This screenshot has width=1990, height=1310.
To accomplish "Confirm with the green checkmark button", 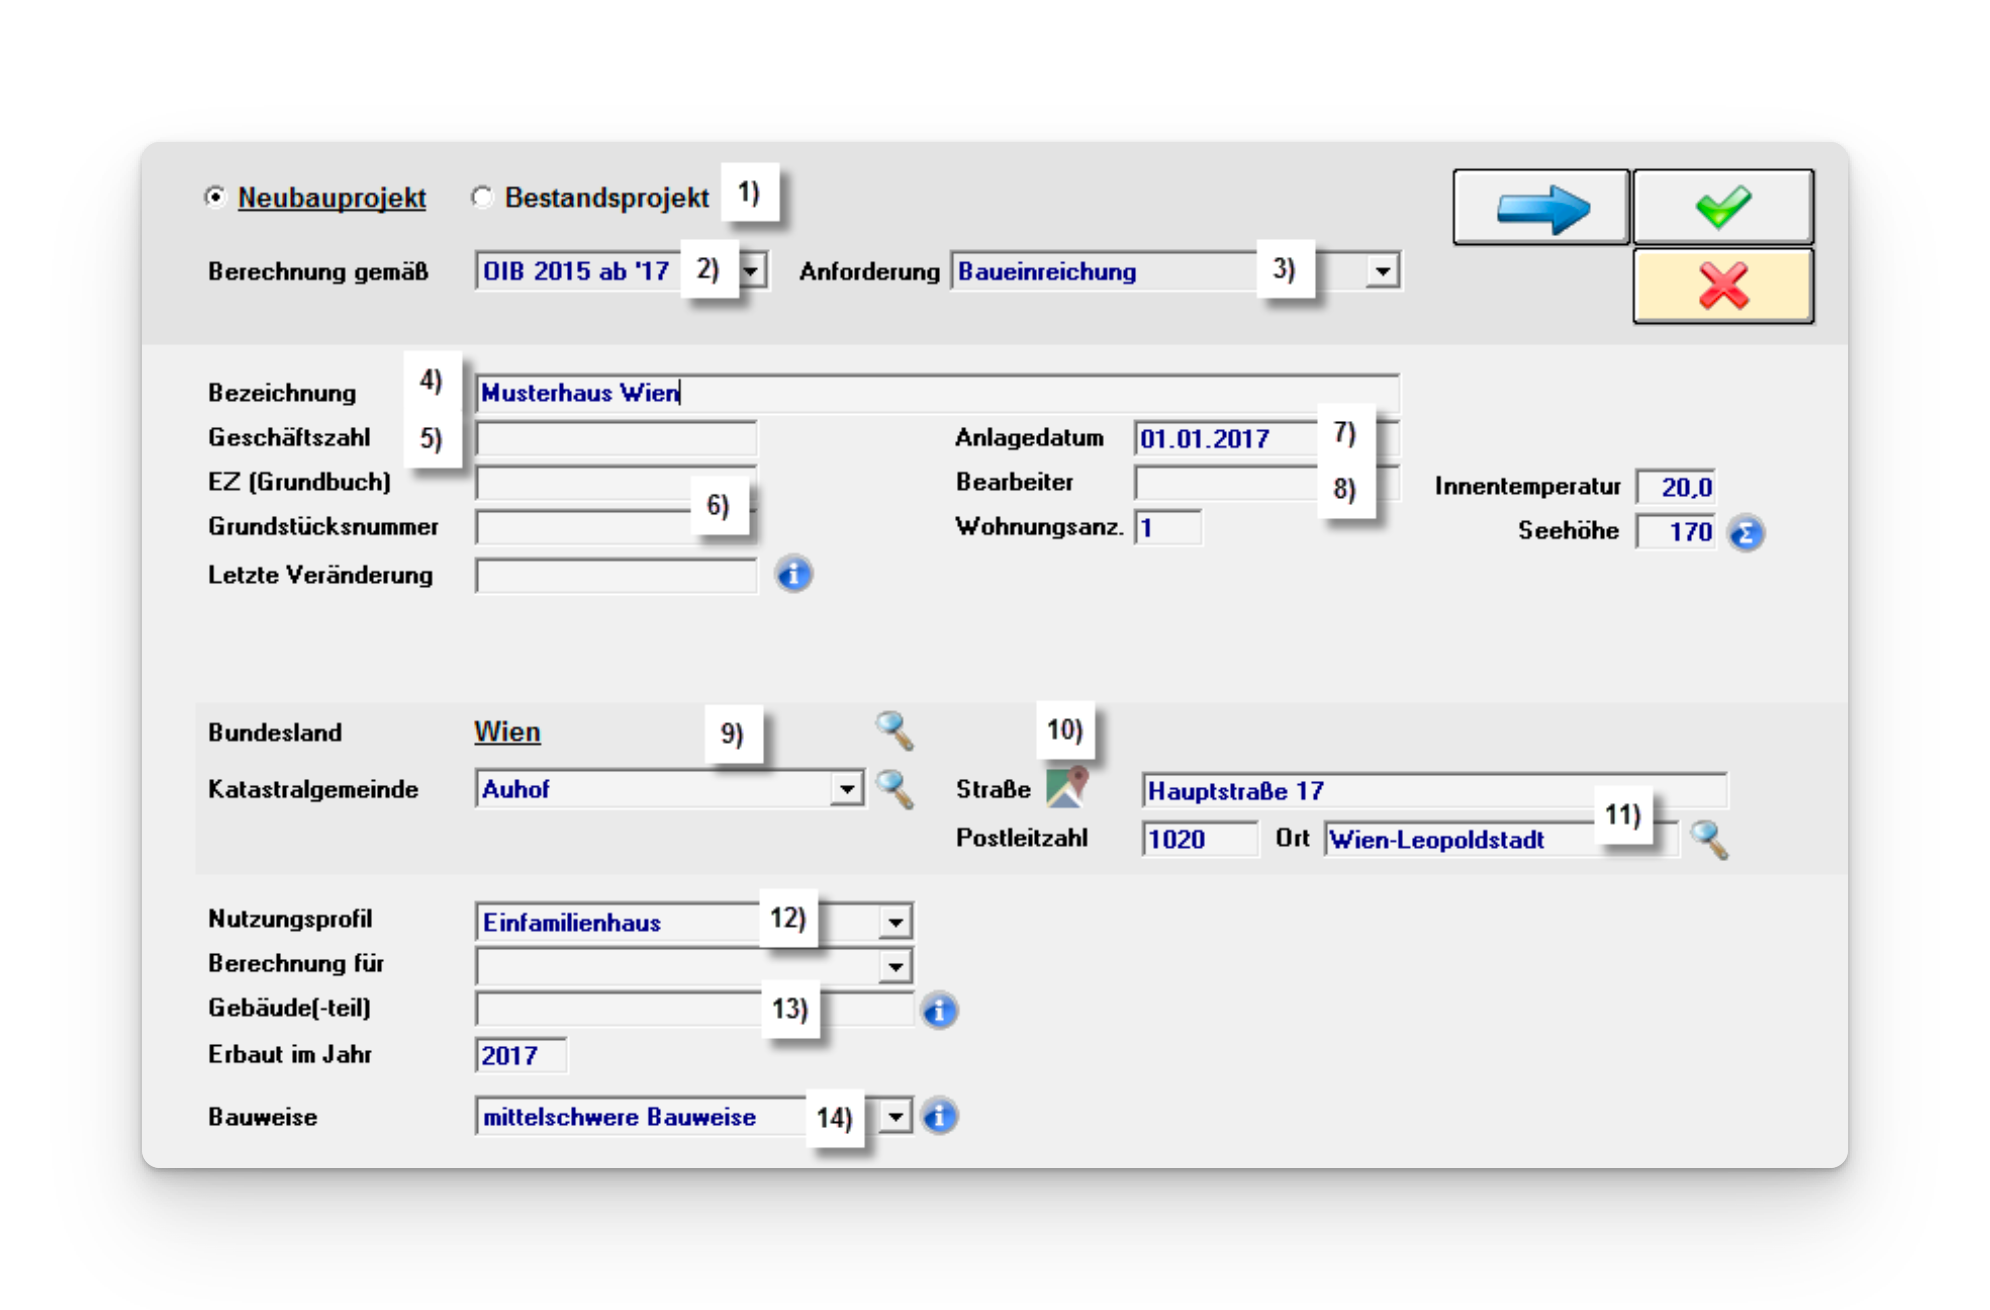I will click(x=1722, y=207).
